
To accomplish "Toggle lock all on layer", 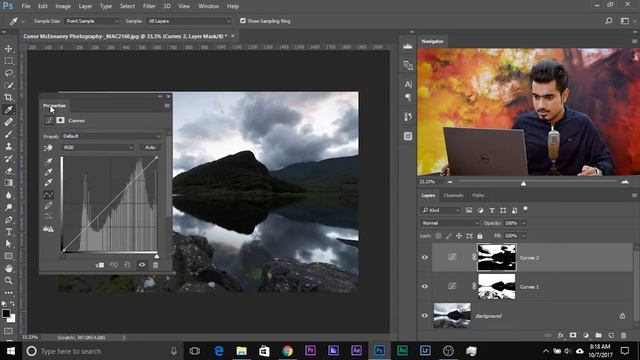I will [x=480, y=236].
